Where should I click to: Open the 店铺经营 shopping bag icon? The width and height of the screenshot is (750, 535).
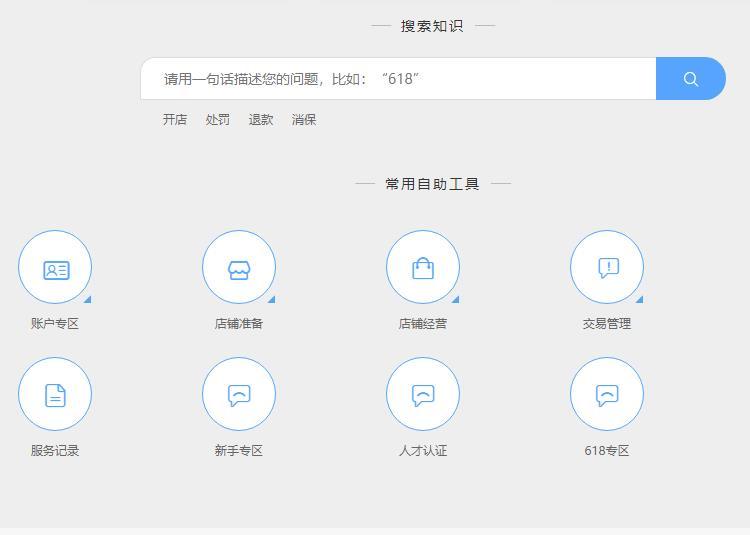click(423, 267)
